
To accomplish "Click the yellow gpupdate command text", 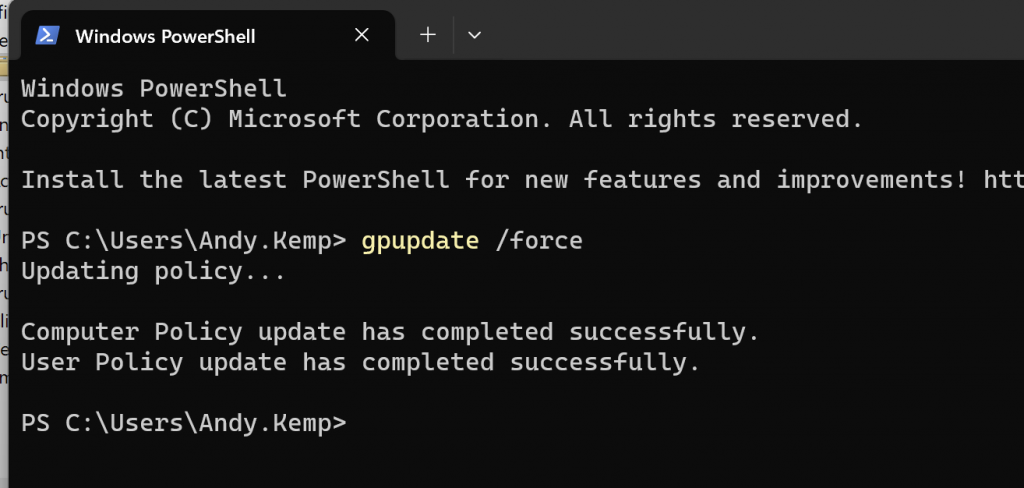I will pyautogui.click(x=420, y=241).
